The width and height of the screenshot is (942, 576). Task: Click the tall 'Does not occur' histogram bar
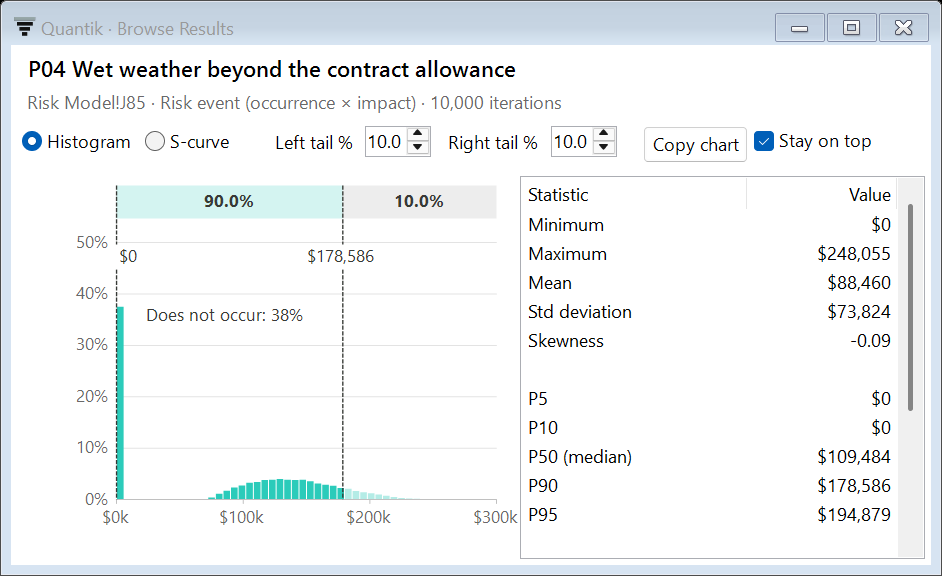pyautogui.click(x=120, y=403)
